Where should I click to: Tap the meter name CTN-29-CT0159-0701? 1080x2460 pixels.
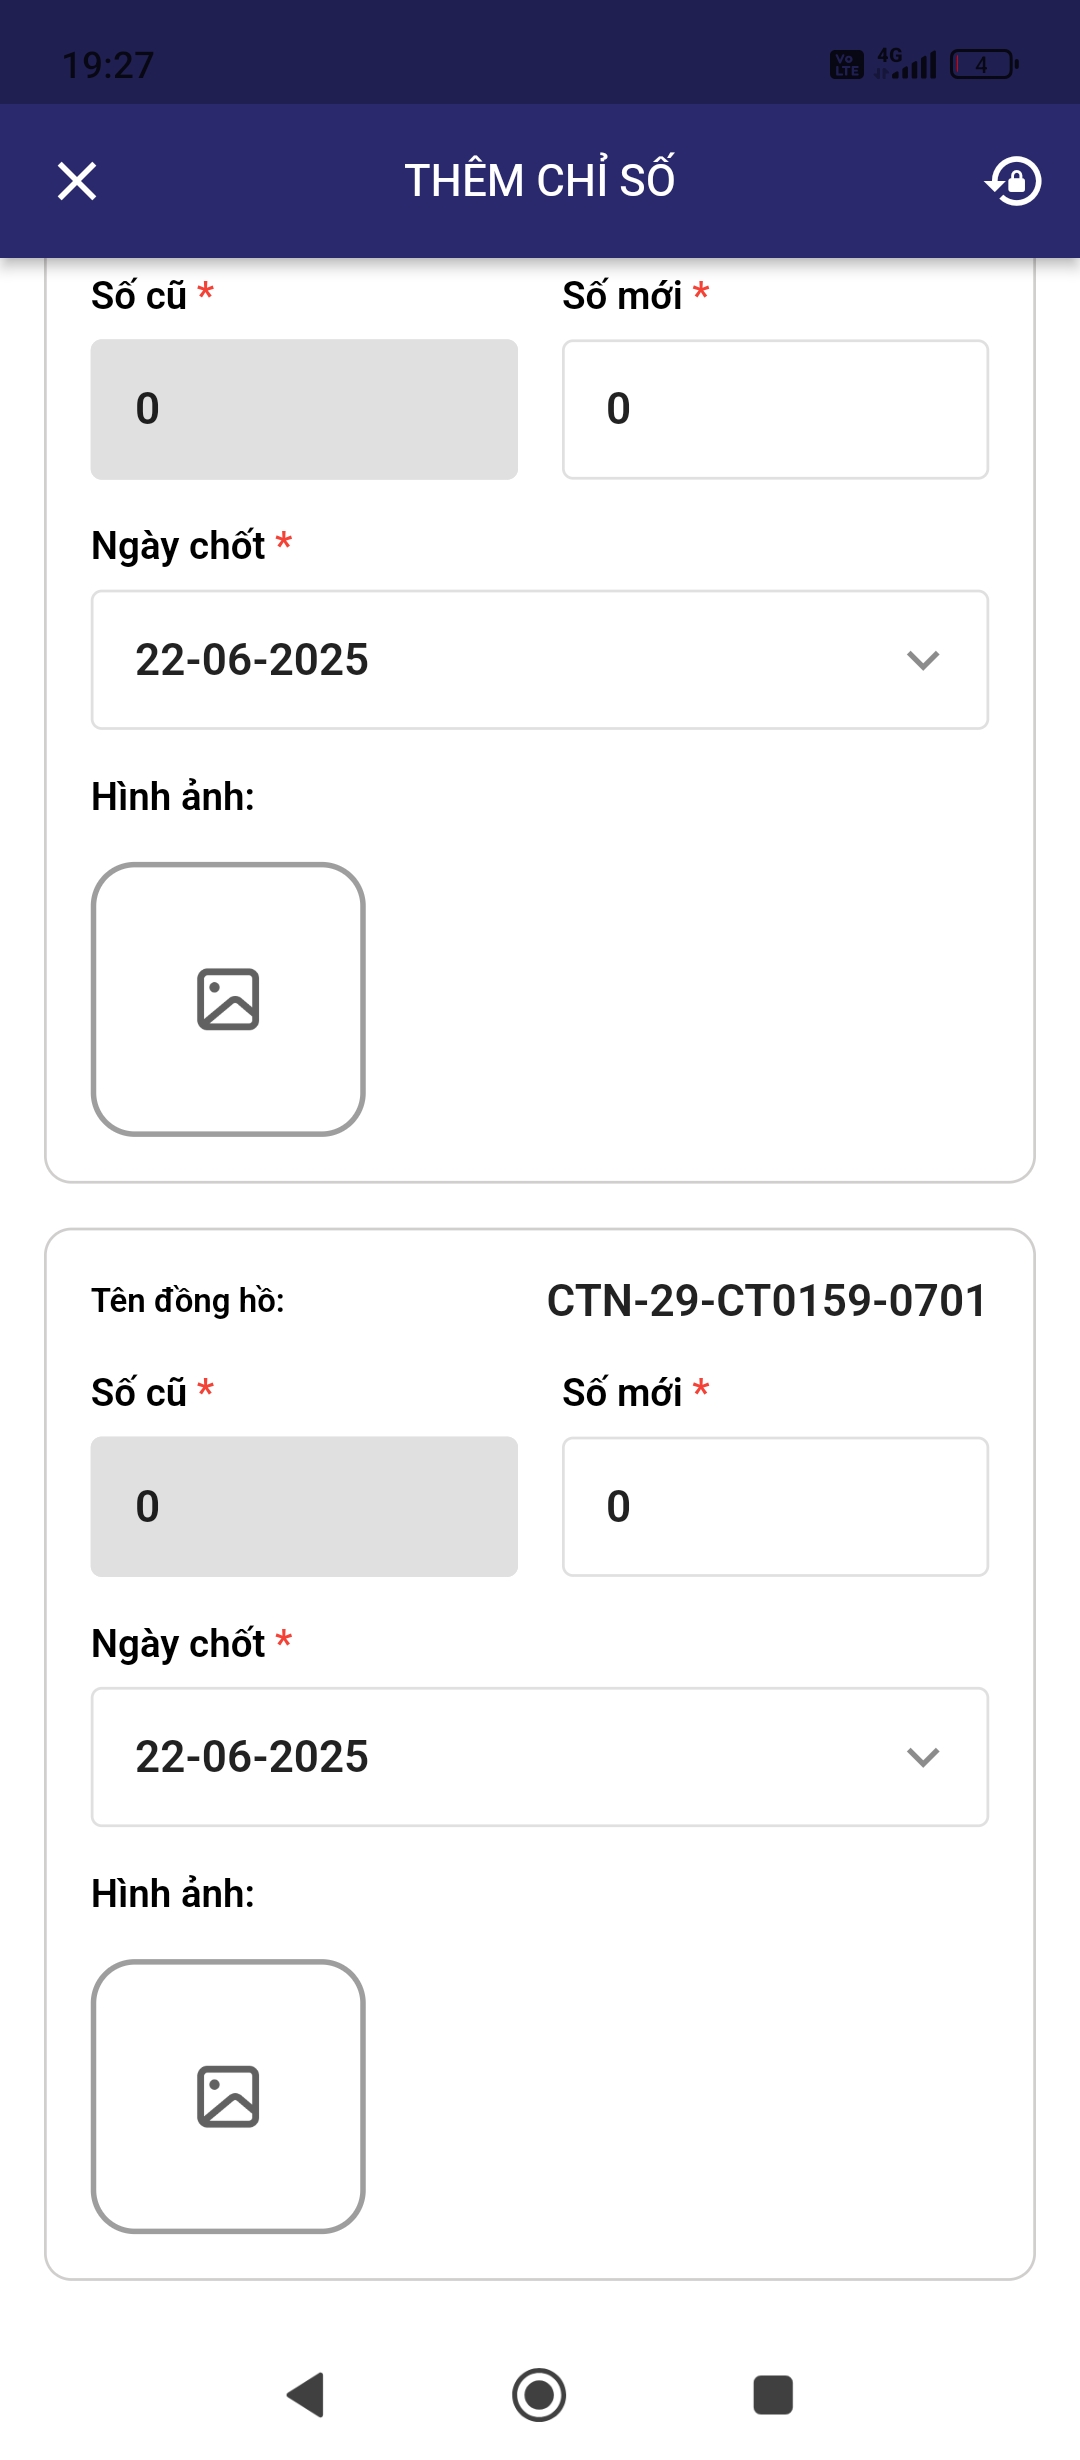coord(766,1301)
